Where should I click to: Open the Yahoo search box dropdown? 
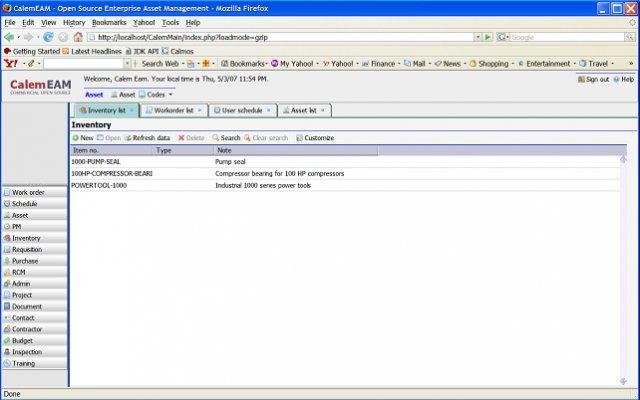point(127,64)
